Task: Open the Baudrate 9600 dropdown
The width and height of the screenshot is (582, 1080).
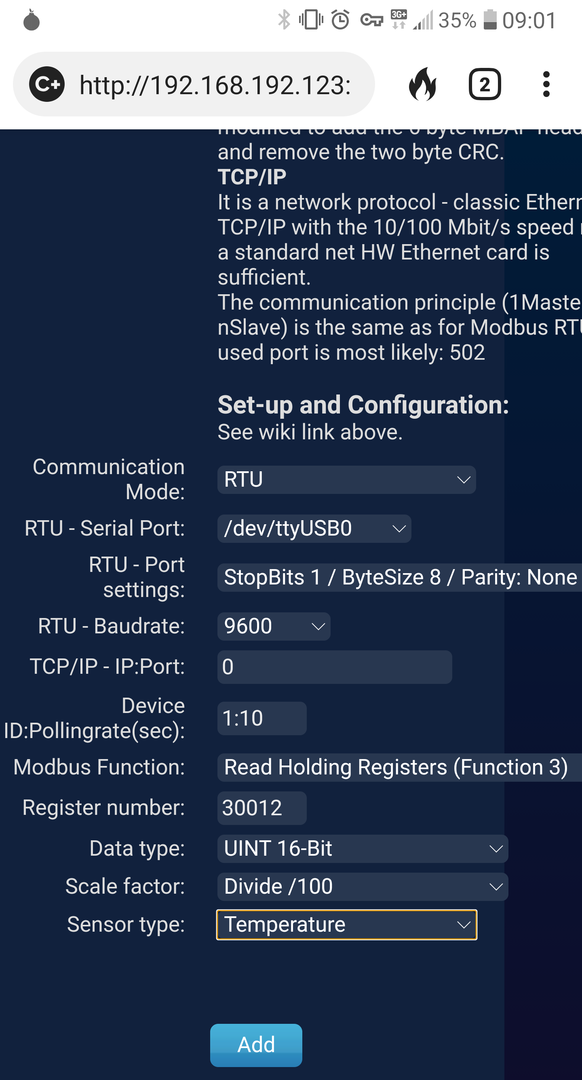Action: click(x=273, y=626)
